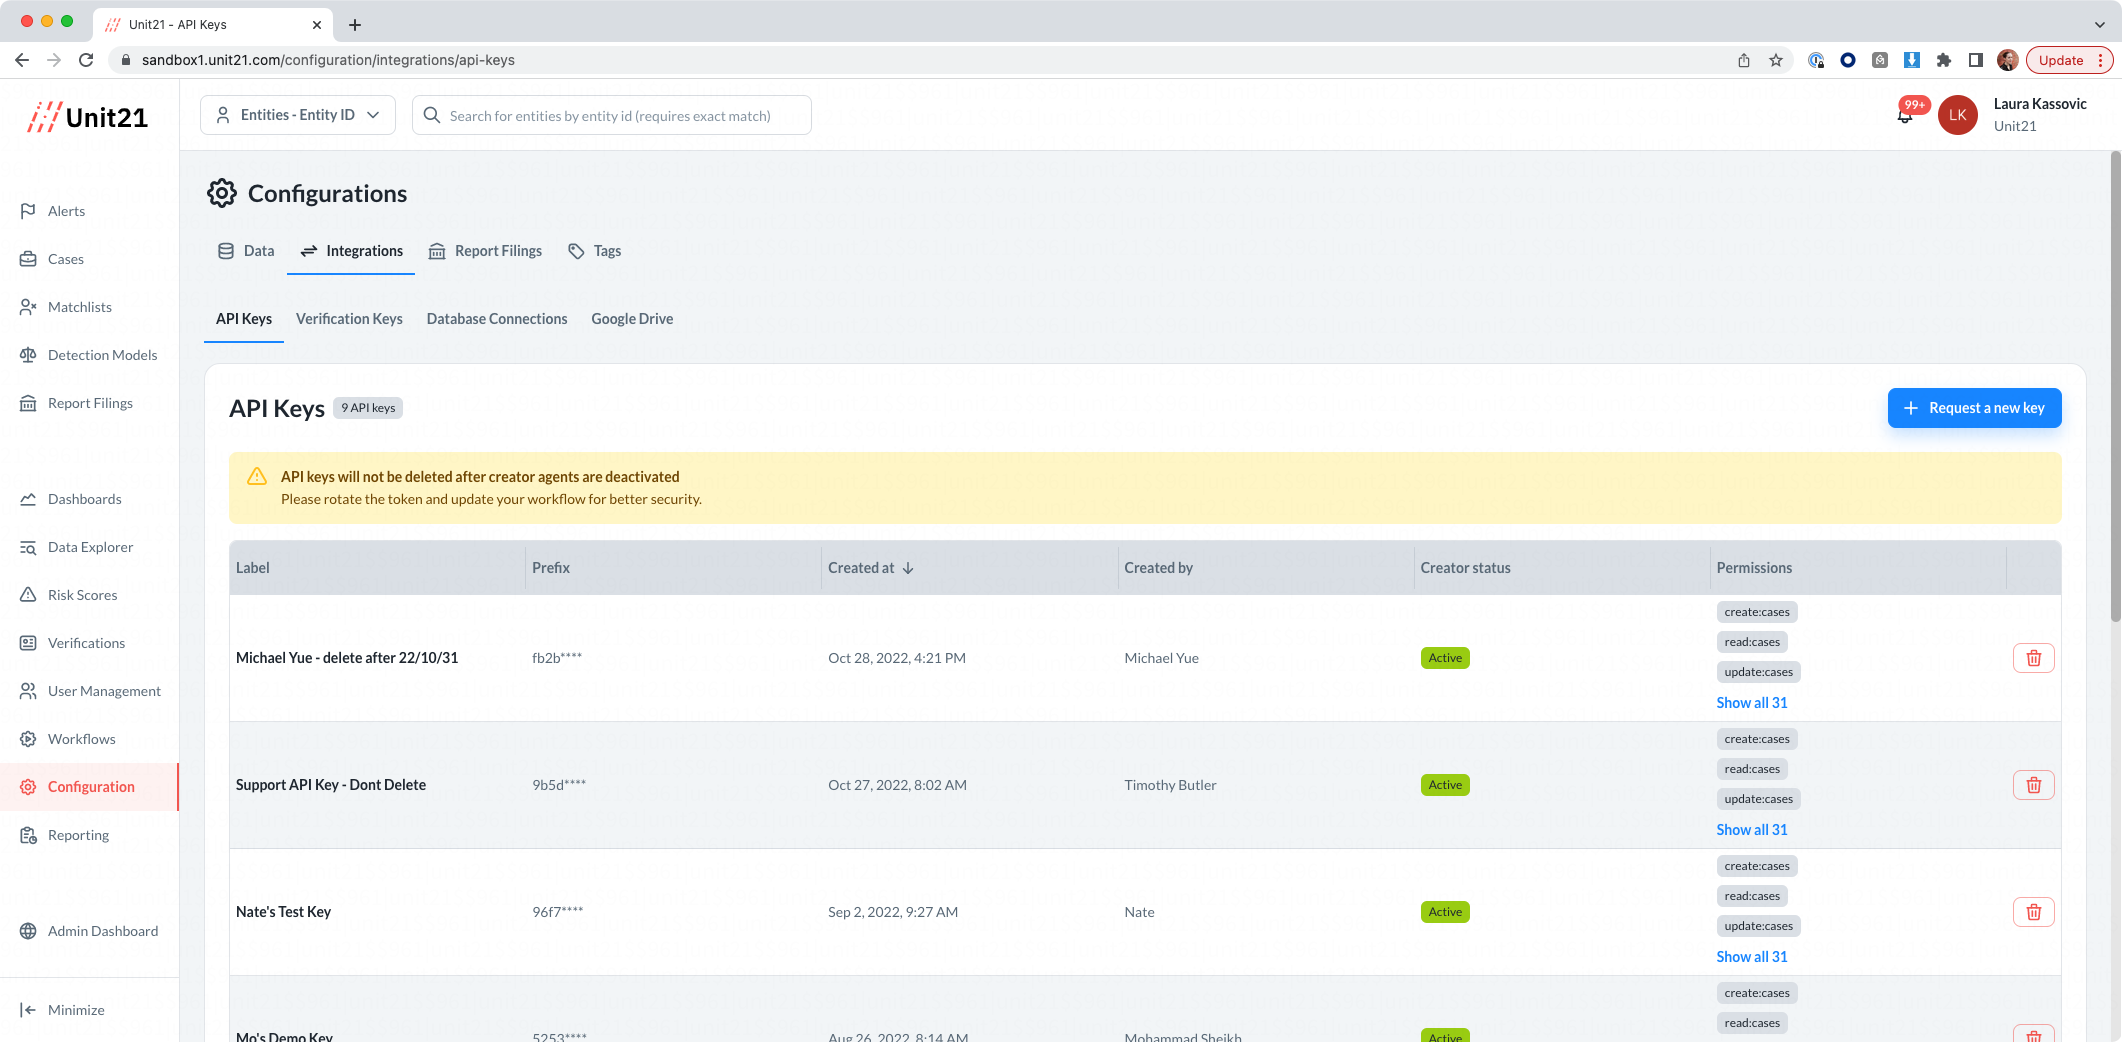Select the API Keys sub-tab
The width and height of the screenshot is (2122, 1042).
point(244,319)
